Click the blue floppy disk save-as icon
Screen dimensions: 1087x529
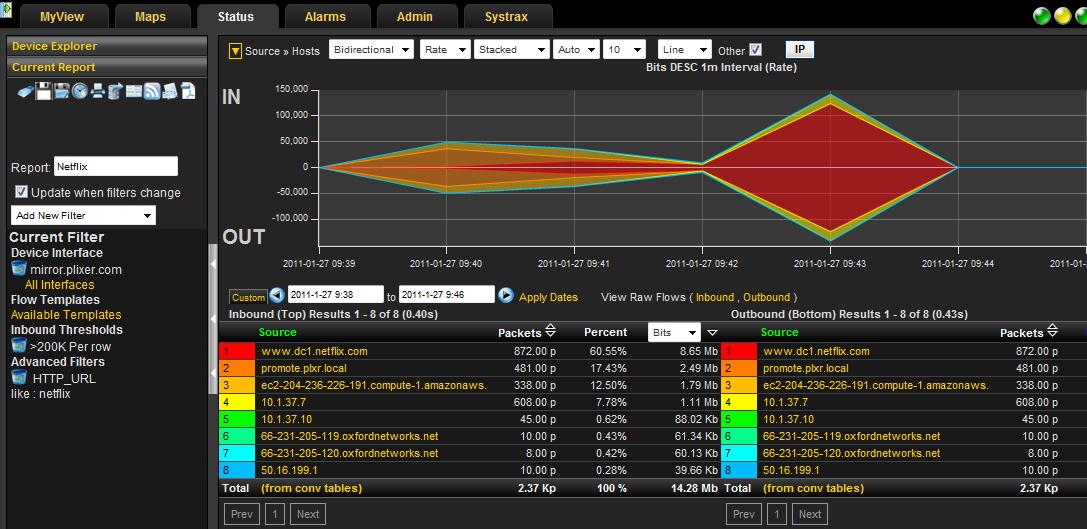click(x=62, y=91)
